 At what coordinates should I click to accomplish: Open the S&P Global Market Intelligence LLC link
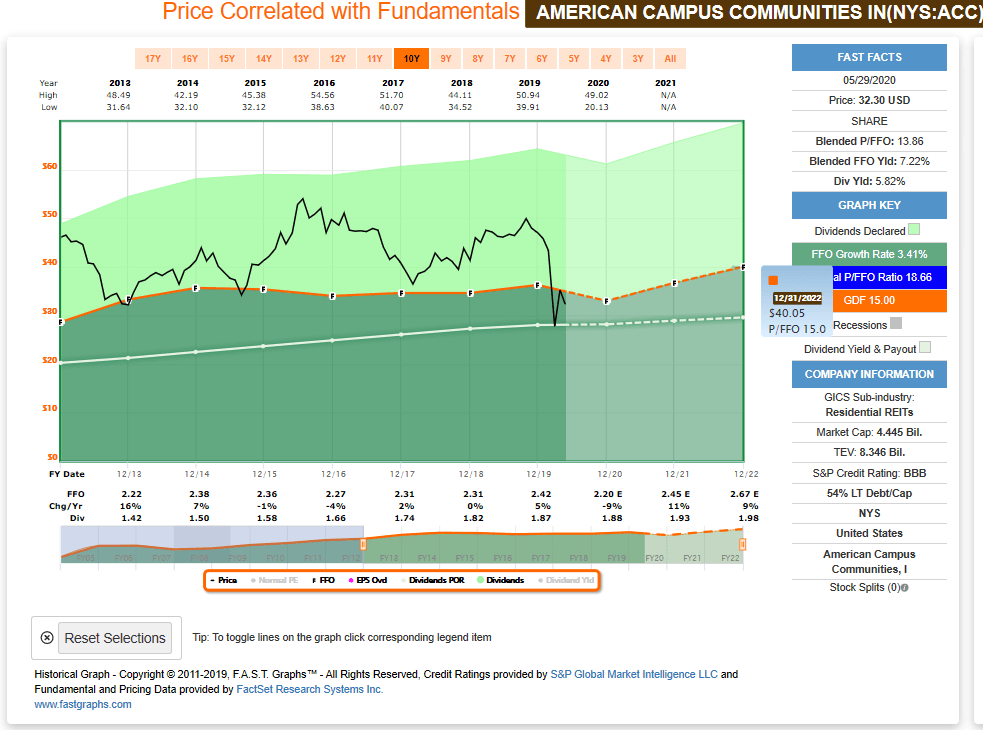[634, 674]
